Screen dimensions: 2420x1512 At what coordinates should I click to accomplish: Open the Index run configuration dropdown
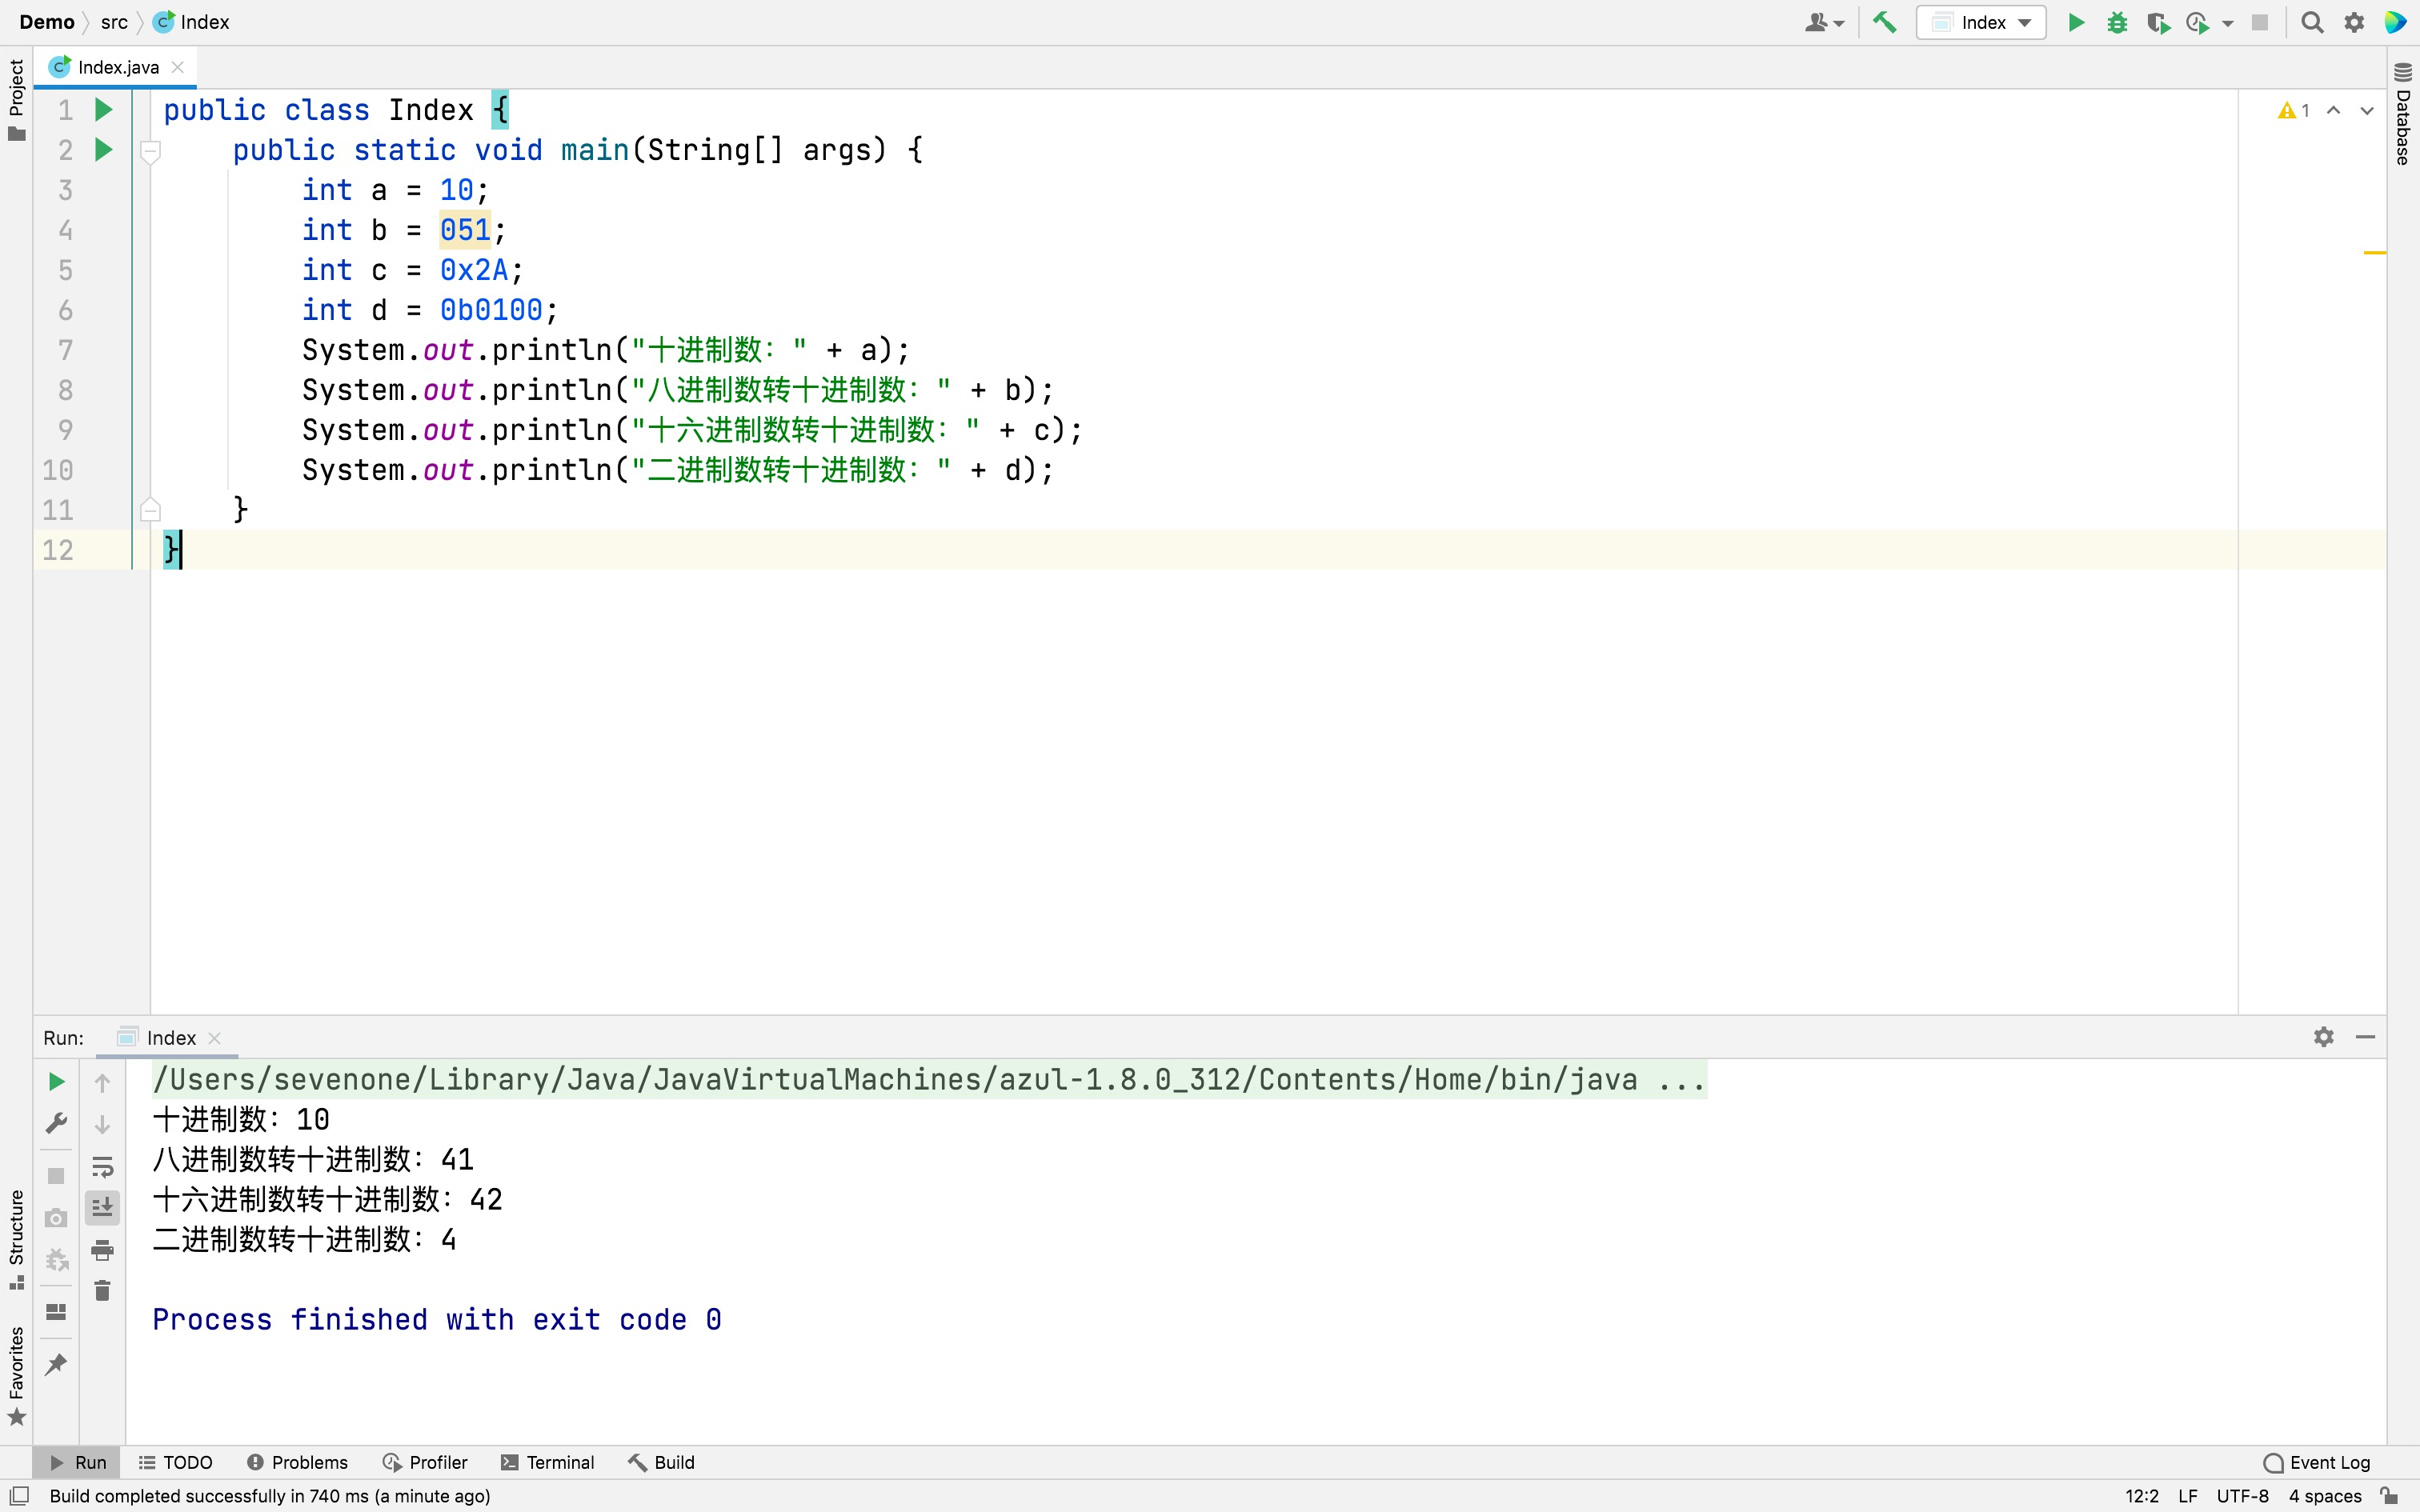click(1981, 22)
